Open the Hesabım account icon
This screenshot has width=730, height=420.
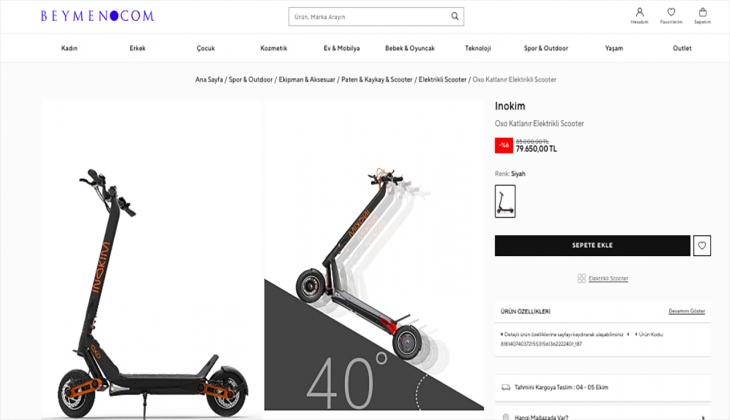point(639,15)
